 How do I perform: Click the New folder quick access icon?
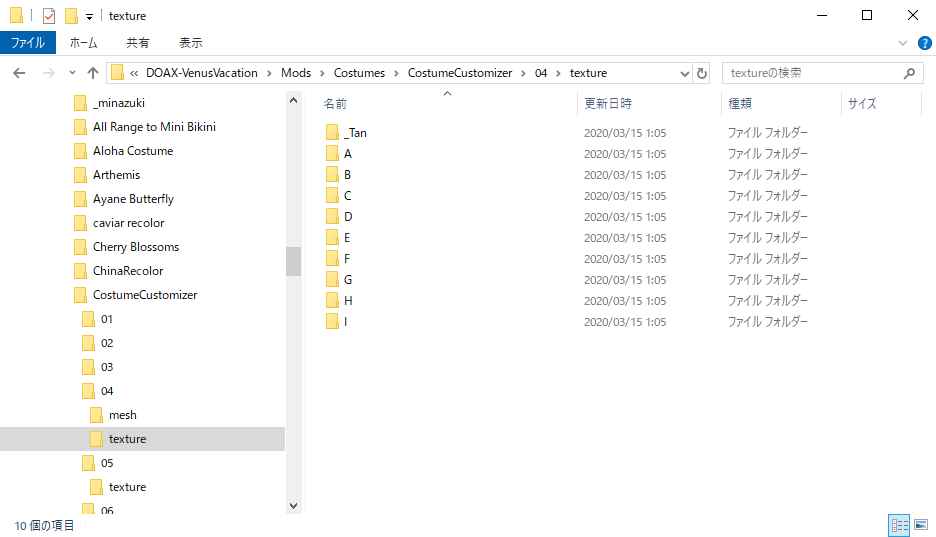pyautogui.click(x=71, y=16)
